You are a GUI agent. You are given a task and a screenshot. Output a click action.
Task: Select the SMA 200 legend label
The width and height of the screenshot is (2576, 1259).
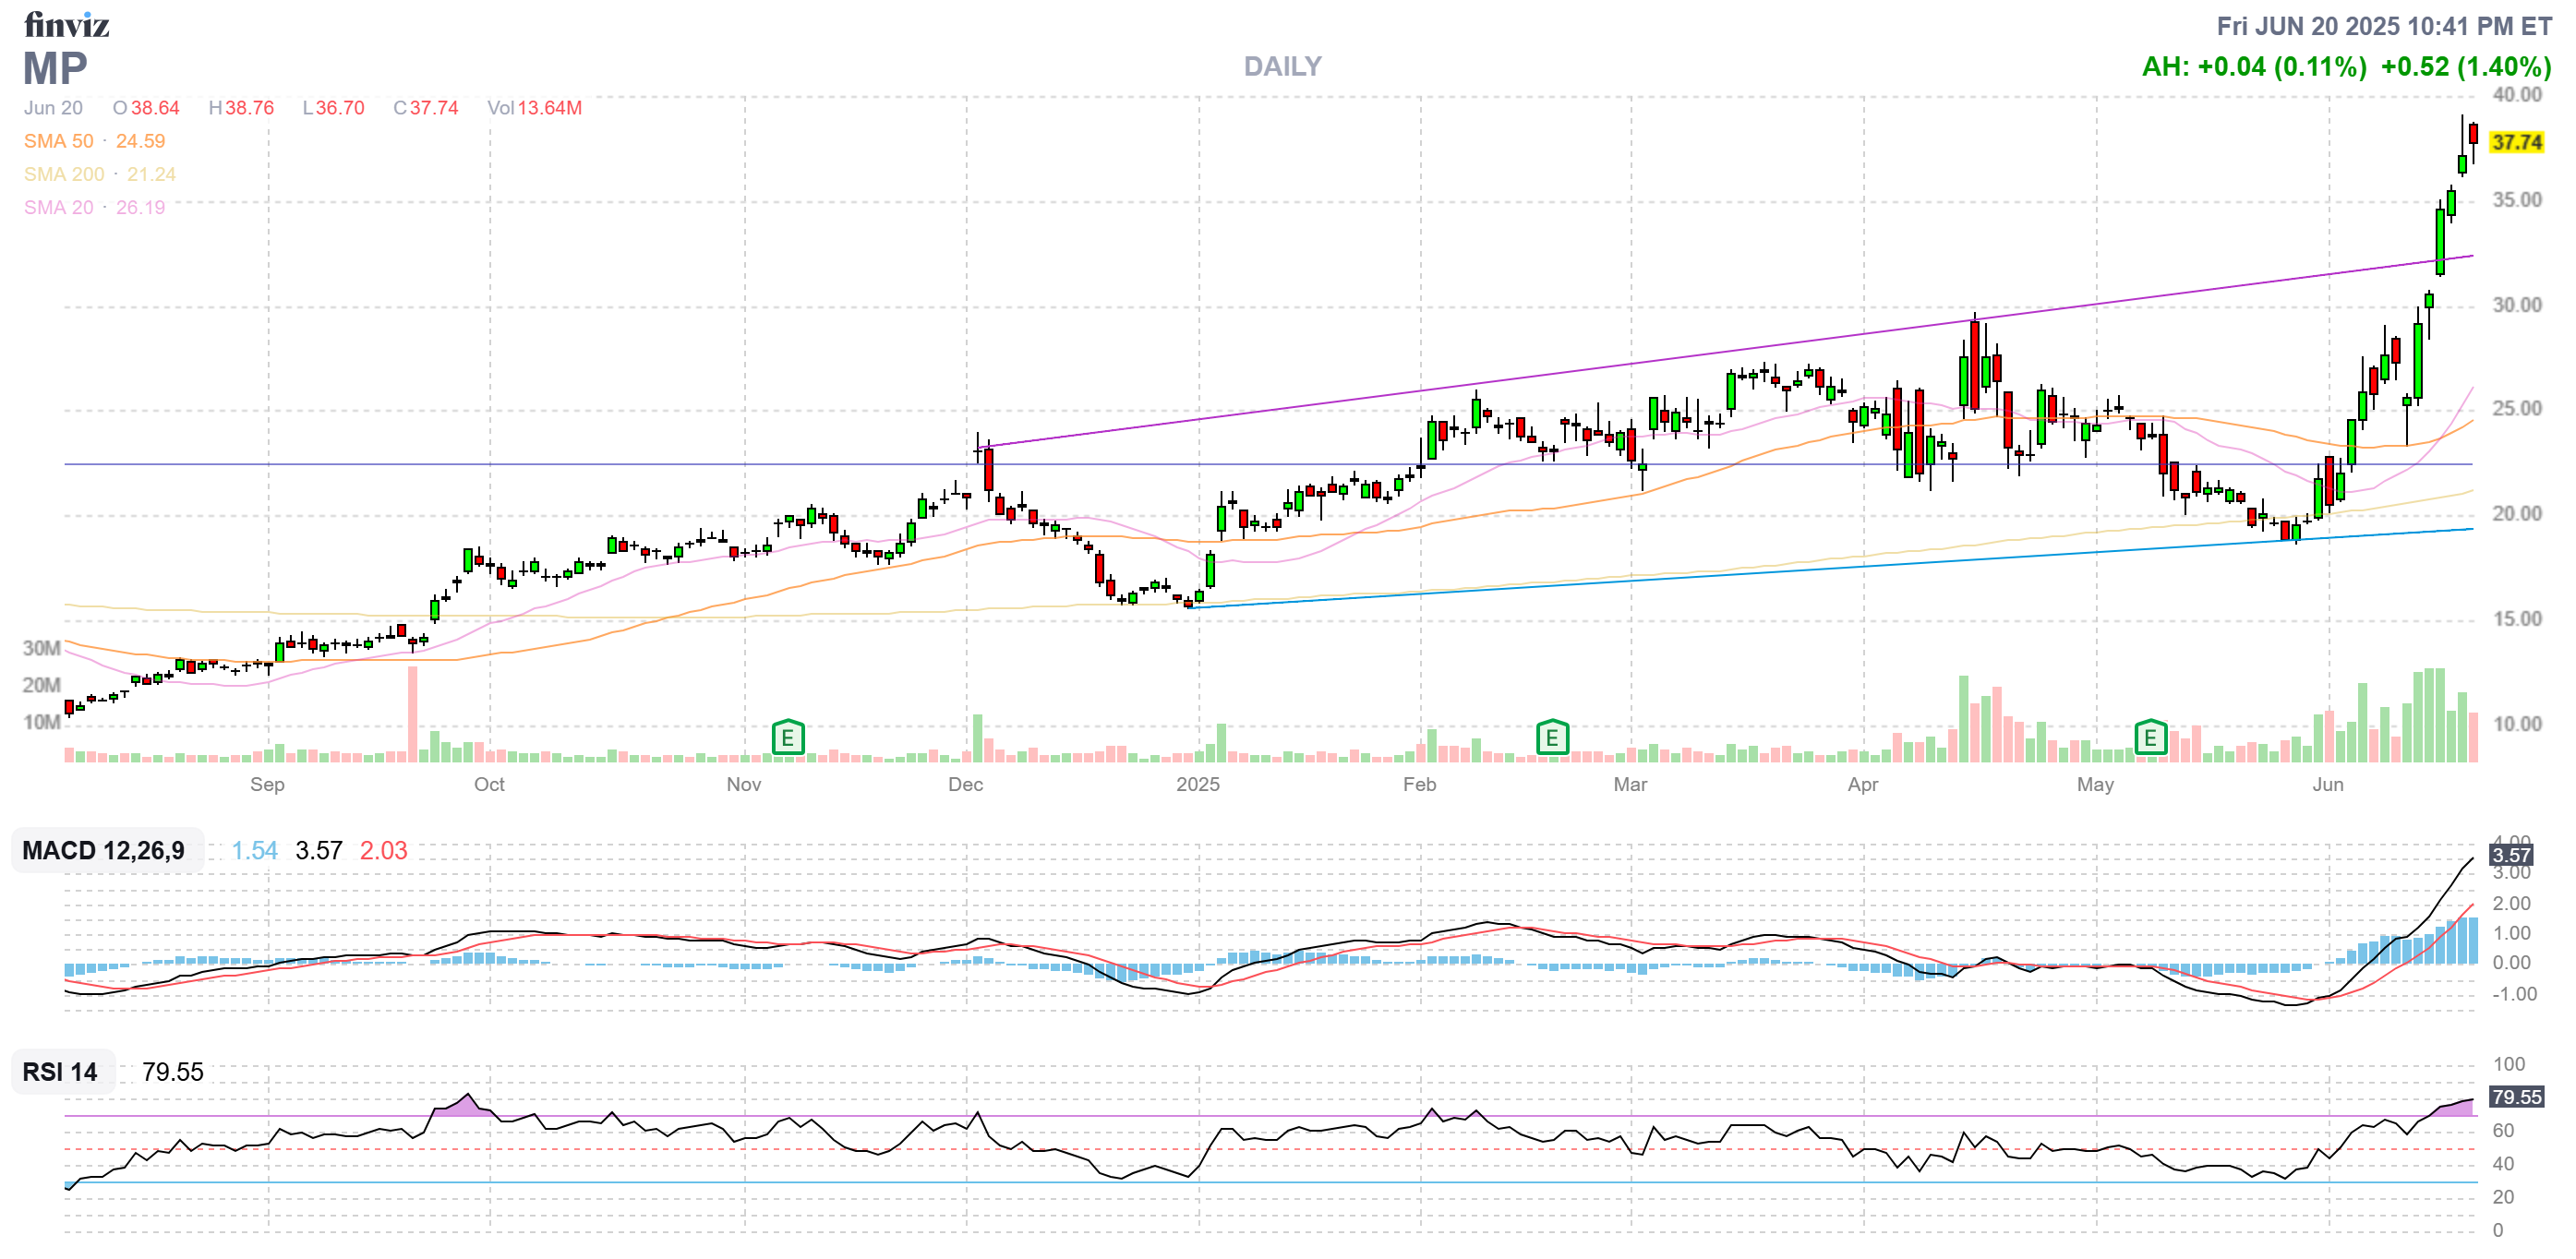click(64, 174)
